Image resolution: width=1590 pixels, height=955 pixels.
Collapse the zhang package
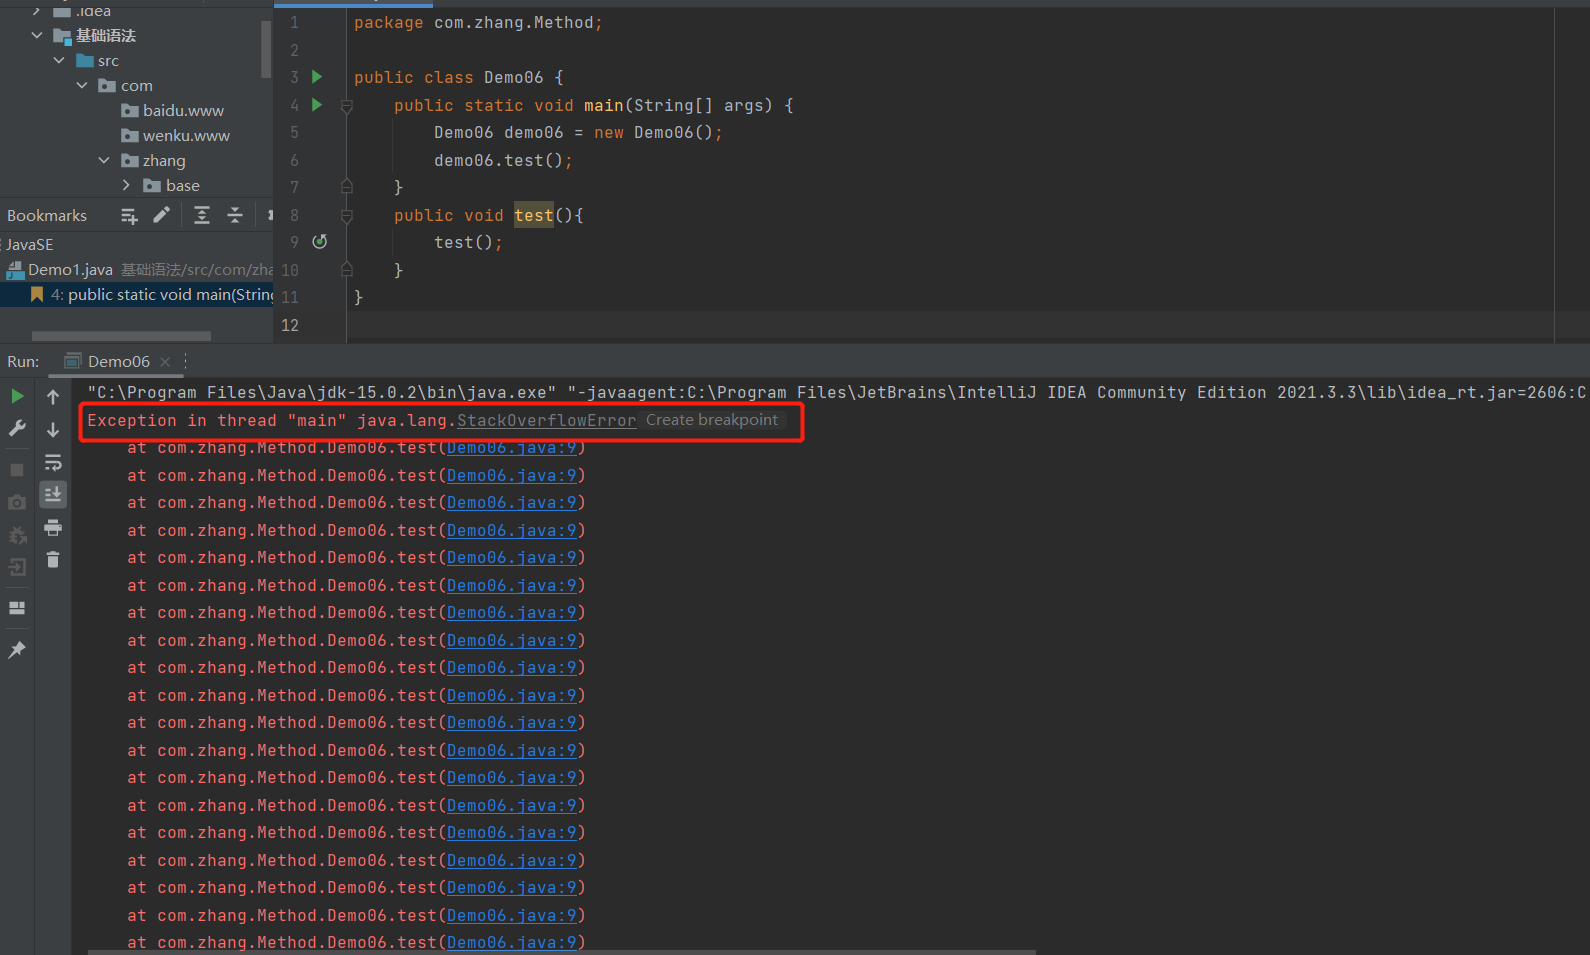(x=104, y=160)
